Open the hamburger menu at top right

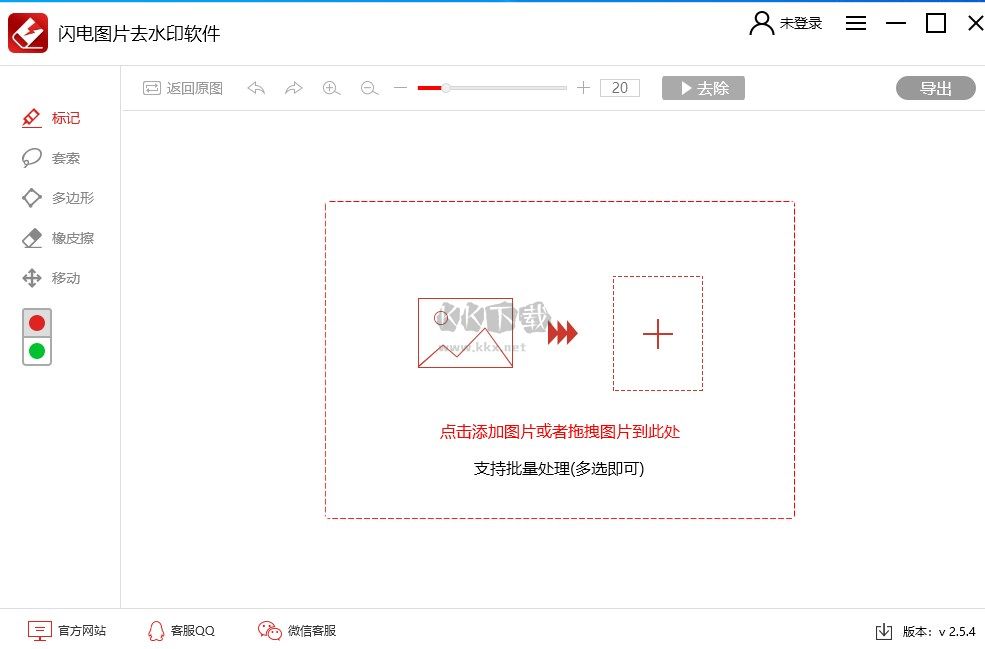click(x=856, y=23)
